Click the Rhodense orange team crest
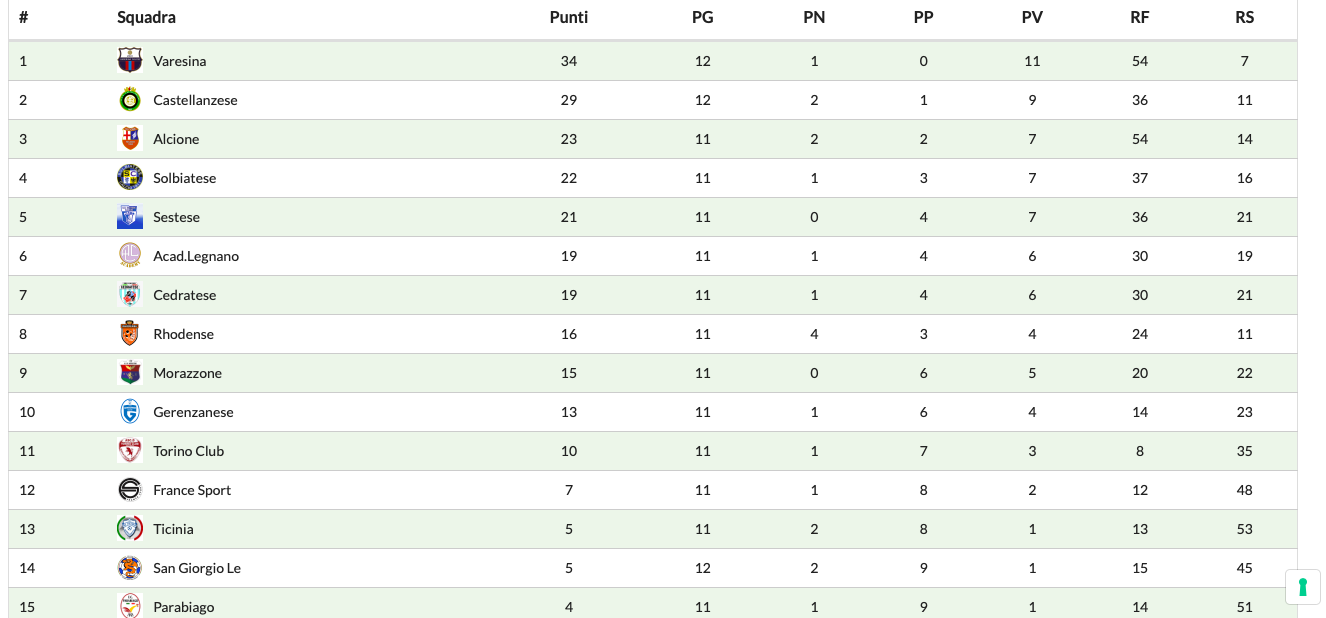Screen dimensions: 1326x618 pos(130,334)
